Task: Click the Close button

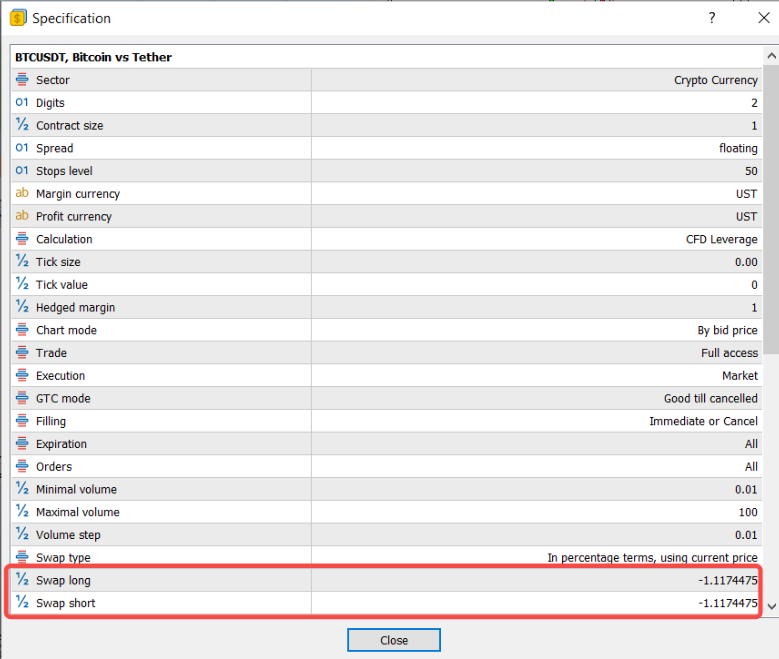Action: [x=393, y=640]
